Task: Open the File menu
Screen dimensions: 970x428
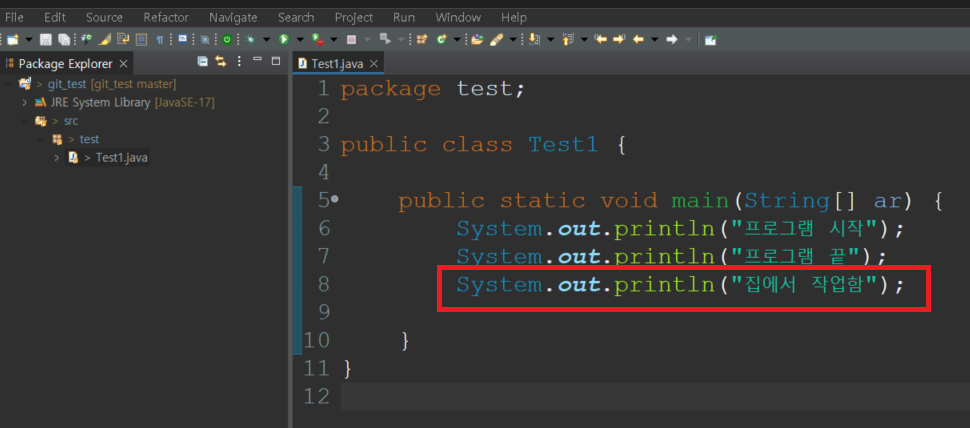Action: 14,17
